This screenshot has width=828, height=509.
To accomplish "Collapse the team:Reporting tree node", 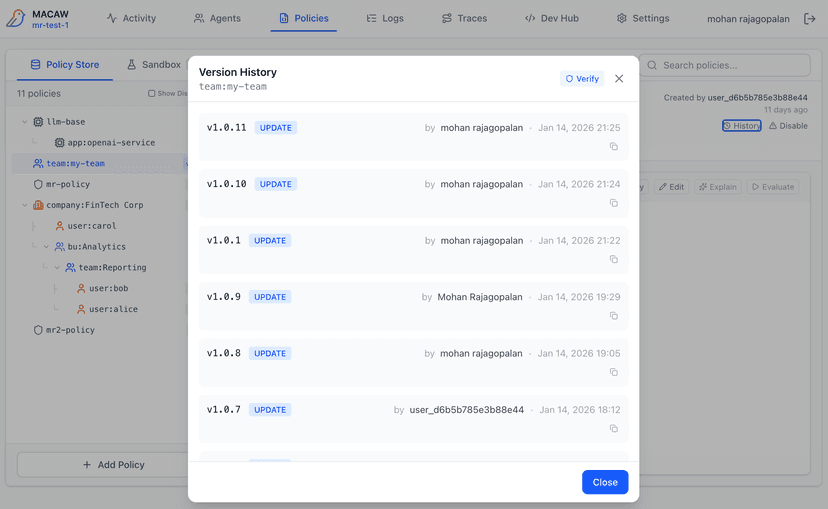I will 57,268.
